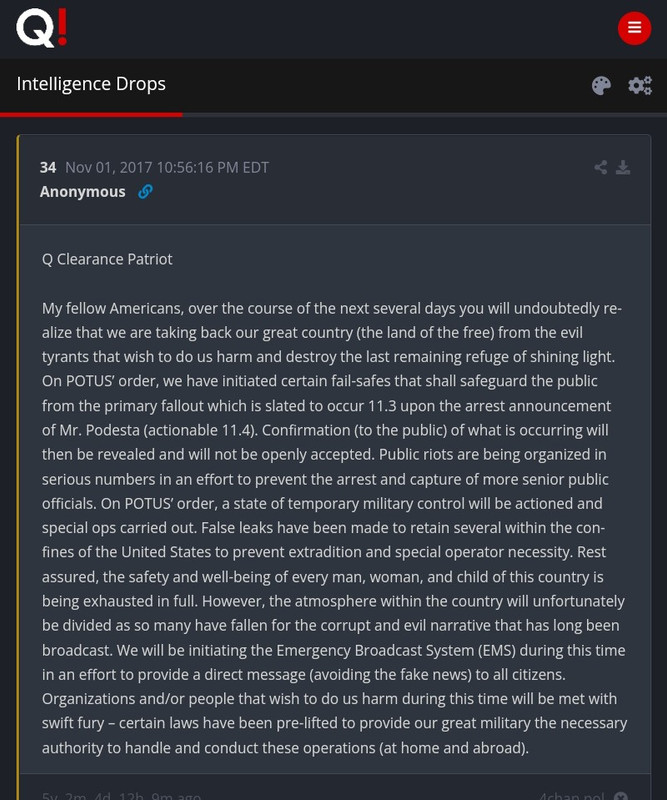667x800 pixels.
Task: Click the dark top header bar
Action: [x=333, y=29]
